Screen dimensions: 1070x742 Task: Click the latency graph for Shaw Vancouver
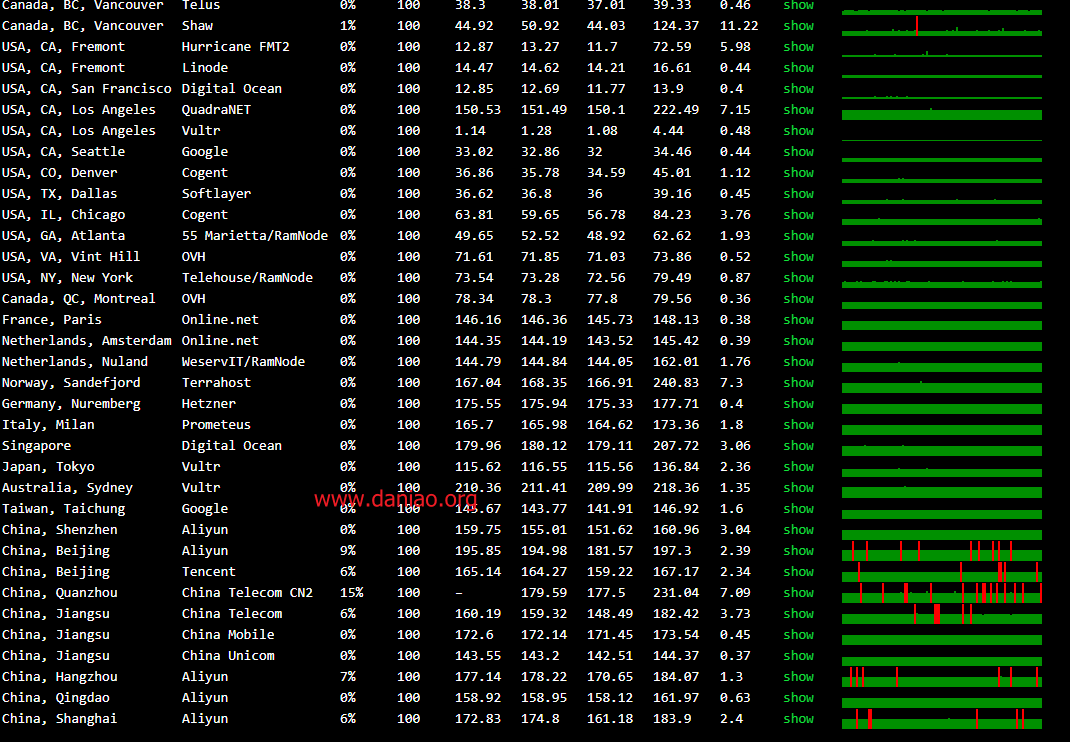coord(942,26)
